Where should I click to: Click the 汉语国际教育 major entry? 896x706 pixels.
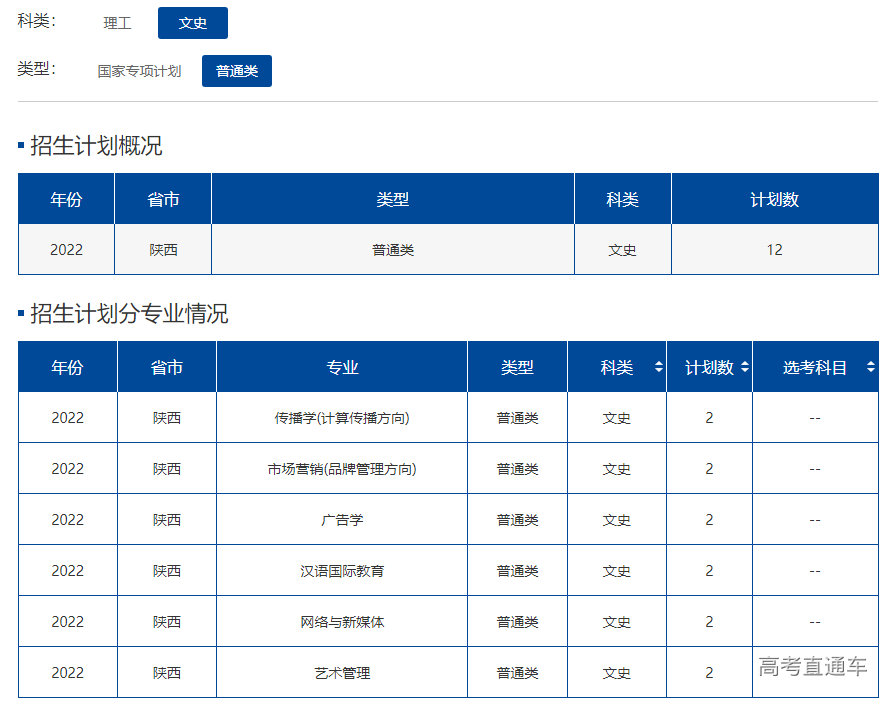(x=342, y=570)
